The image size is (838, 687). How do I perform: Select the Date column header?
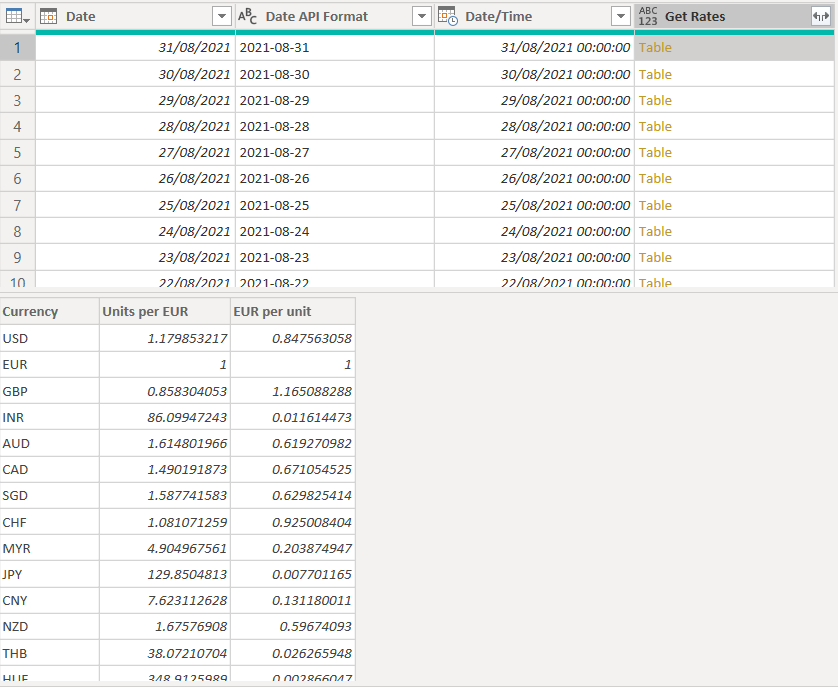(x=135, y=17)
